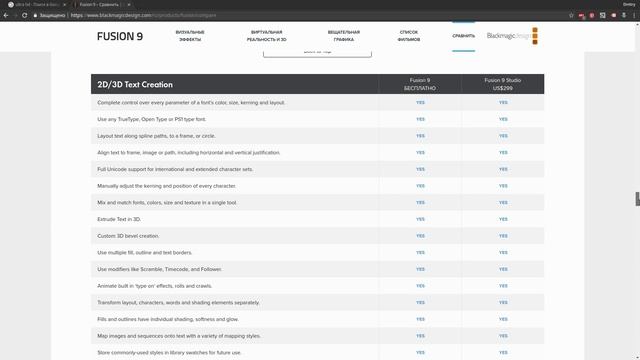
Task: Click Fusion 9 YES for 'Extrude Text in 3D' row
Action: pyautogui.click(x=420, y=219)
